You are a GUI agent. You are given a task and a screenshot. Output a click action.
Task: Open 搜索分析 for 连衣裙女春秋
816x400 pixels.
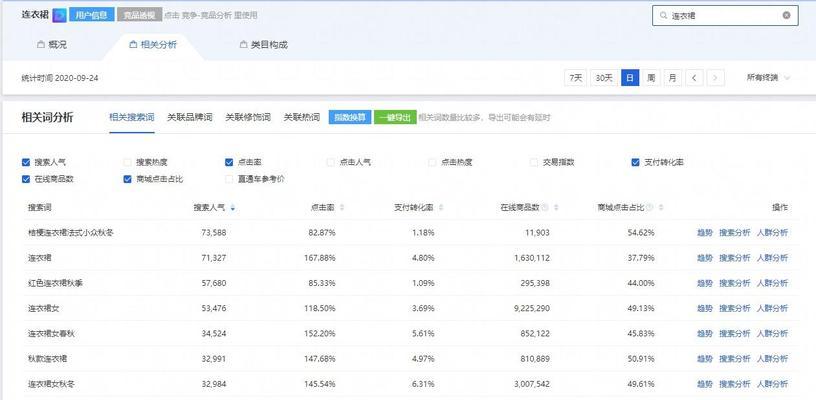[x=735, y=333]
